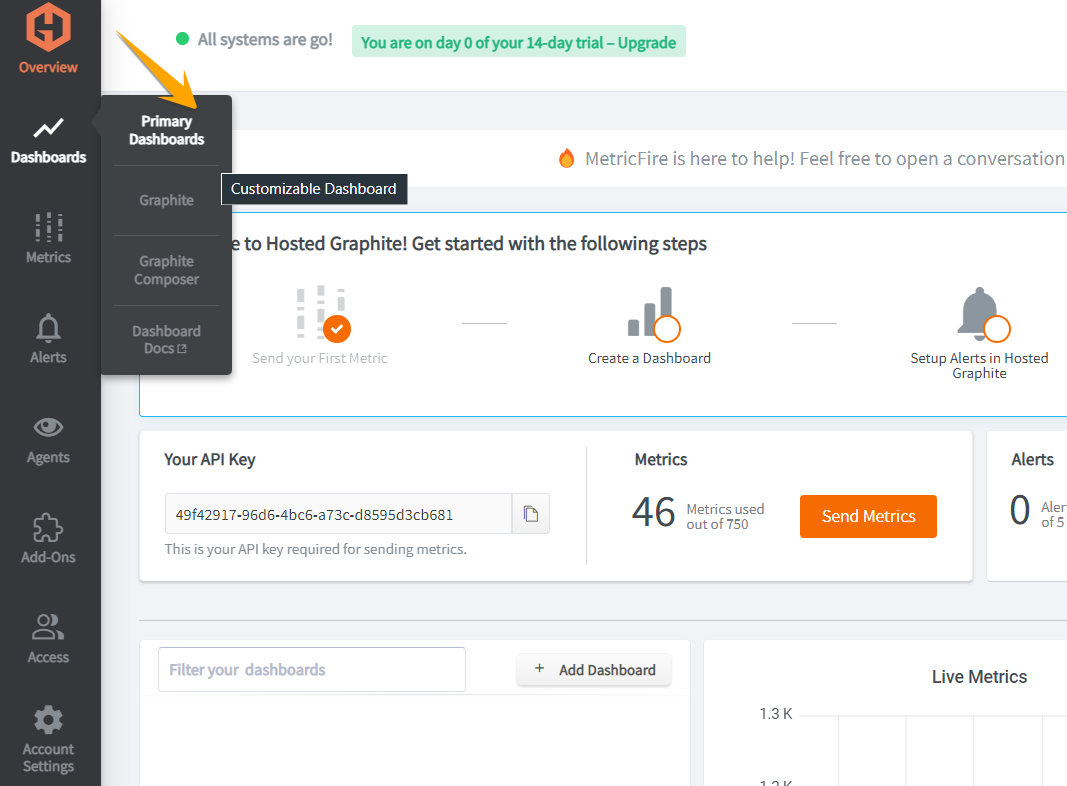Click the Your API Key heading
The image size is (1067, 786).
tap(210, 459)
